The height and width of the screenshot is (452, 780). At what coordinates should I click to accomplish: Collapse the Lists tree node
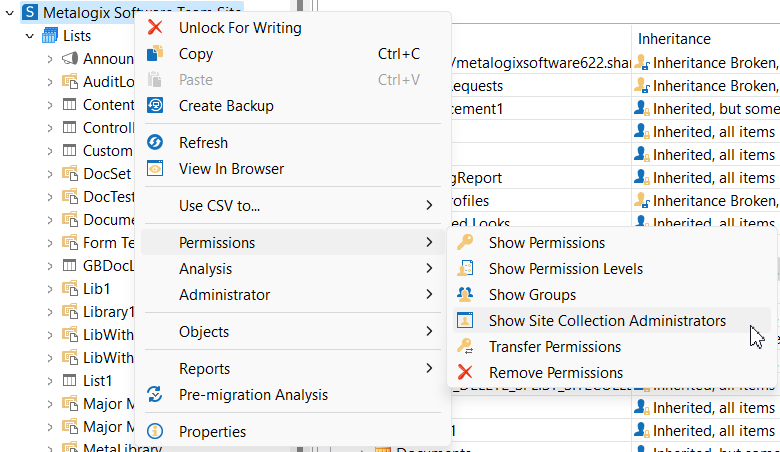pos(30,36)
